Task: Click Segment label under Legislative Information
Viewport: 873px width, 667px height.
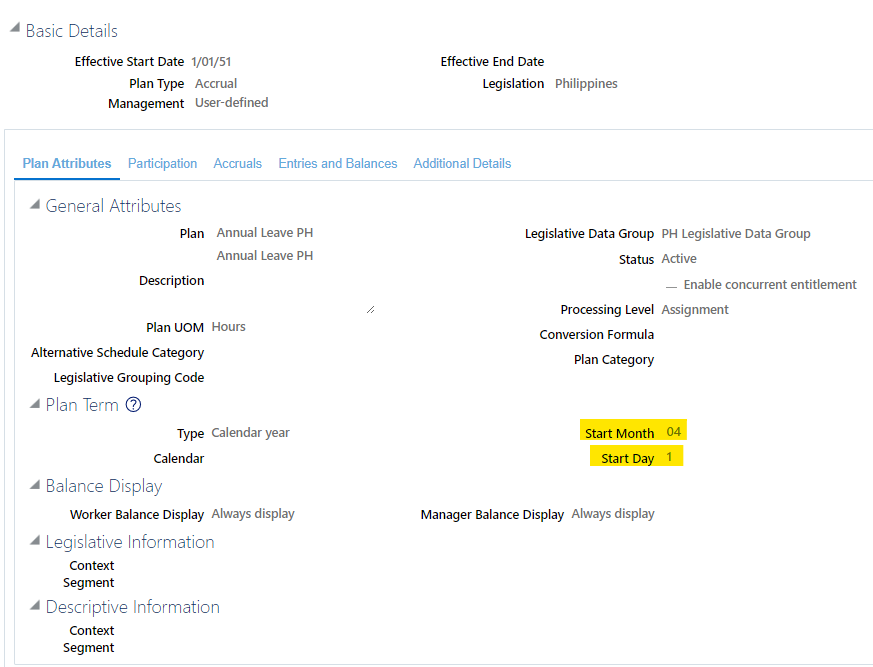Action: [x=89, y=583]
